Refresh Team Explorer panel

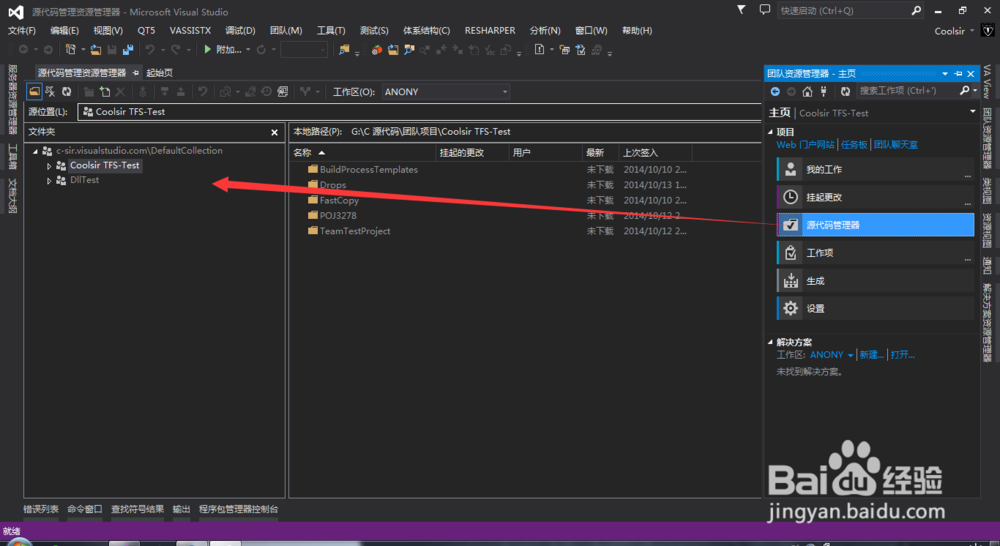coord(845,92)
